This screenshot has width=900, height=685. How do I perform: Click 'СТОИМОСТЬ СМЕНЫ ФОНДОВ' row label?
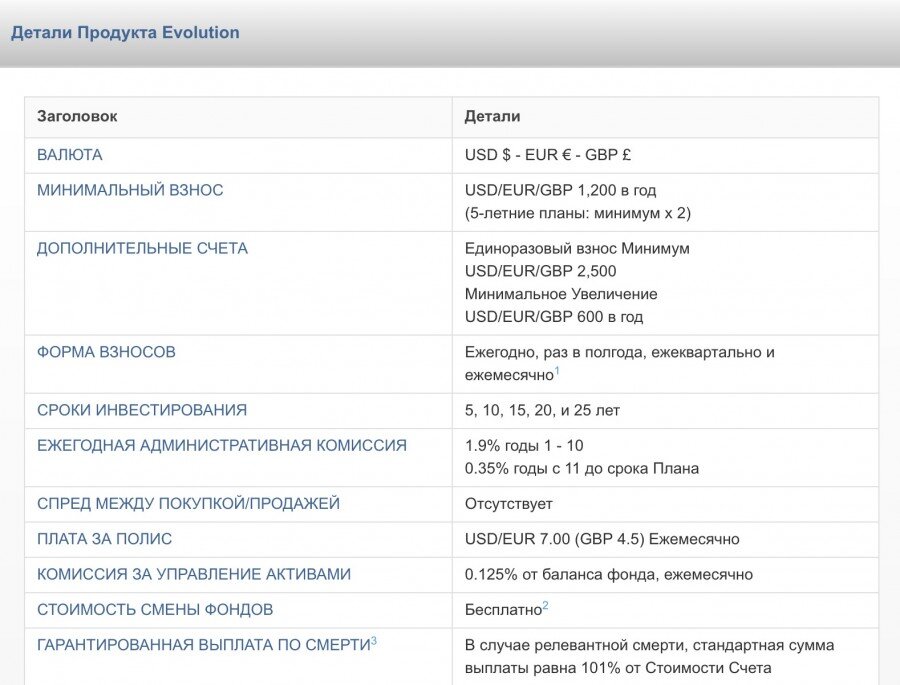(155, 610)
